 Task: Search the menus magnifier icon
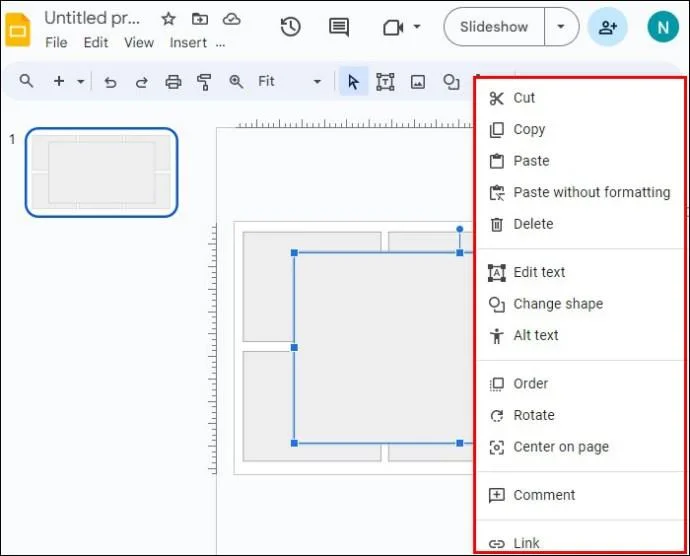(26, 81)
